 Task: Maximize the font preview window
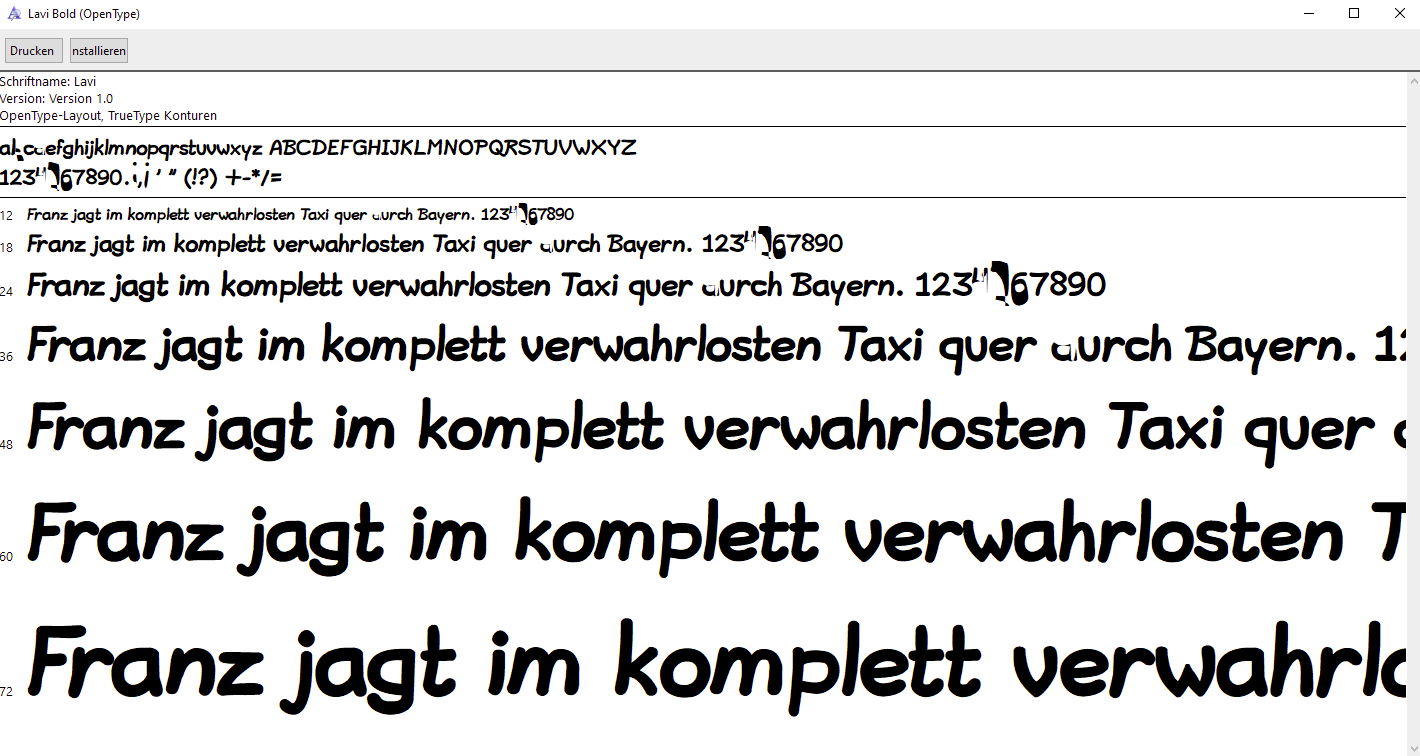(1354, 14)
